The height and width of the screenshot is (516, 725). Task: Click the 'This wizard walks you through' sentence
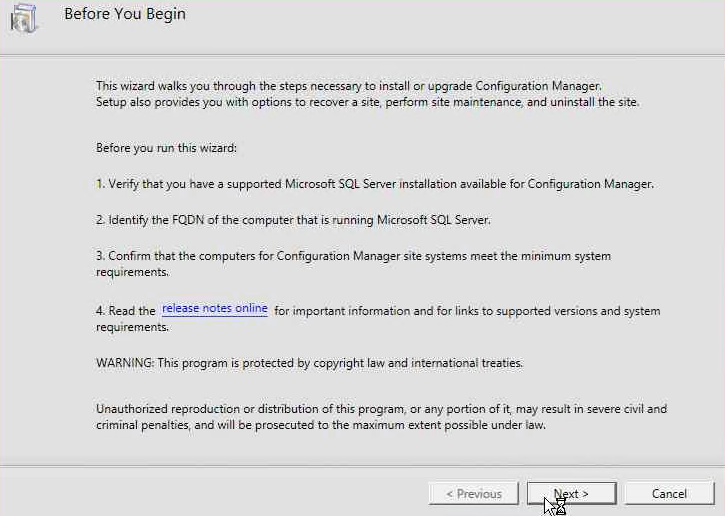pyautogui.click(x=349, y=86)
